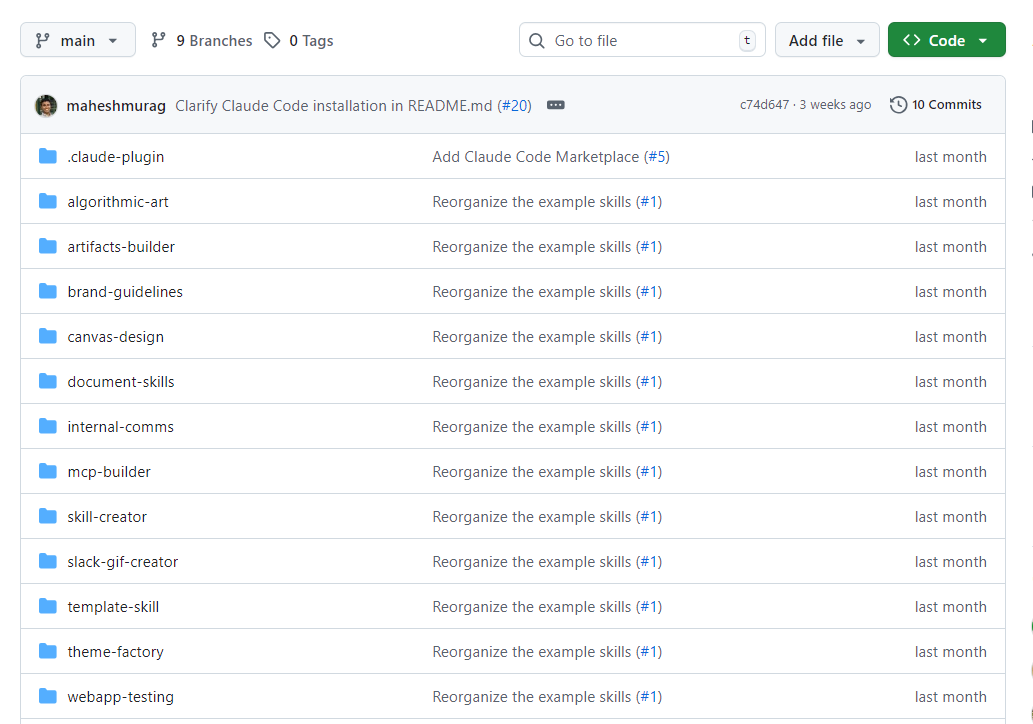Open the #1 link in theme-factory row
1033x724 pixels.
click(x=649, y=652)
